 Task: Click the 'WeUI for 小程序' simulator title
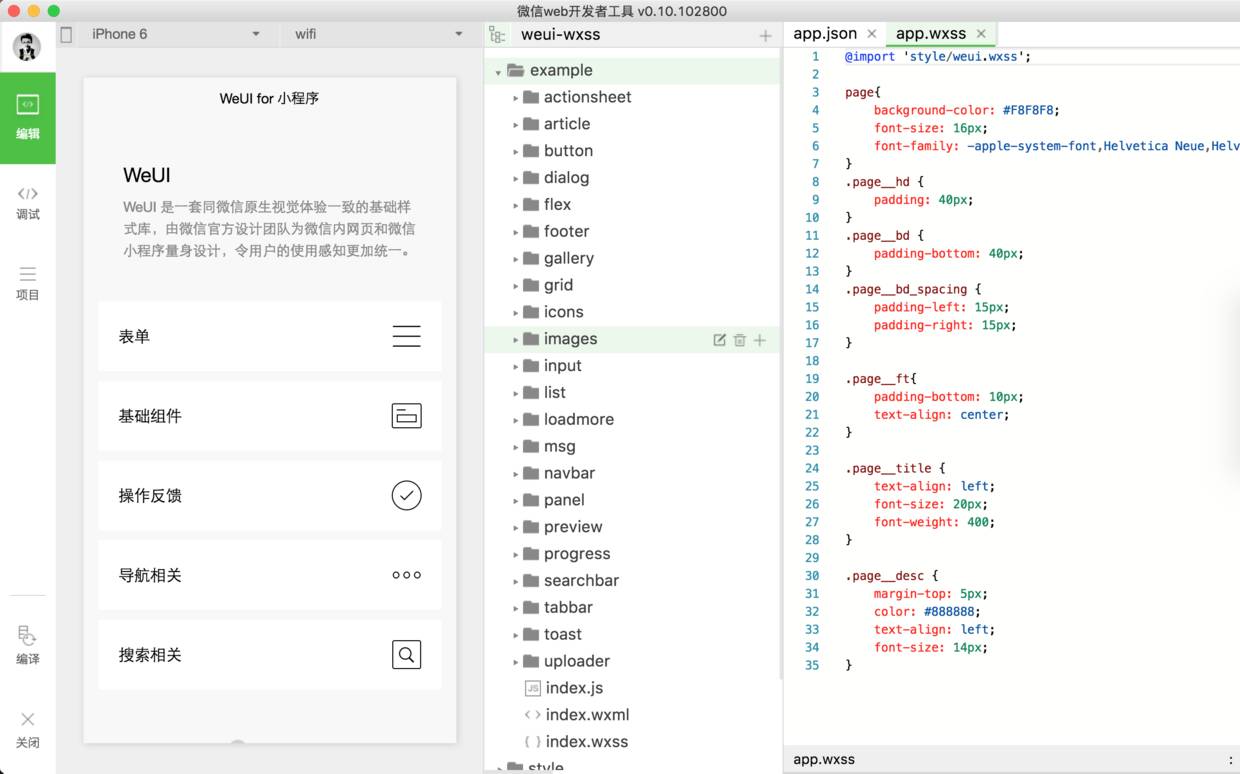(x=269, y=98)
